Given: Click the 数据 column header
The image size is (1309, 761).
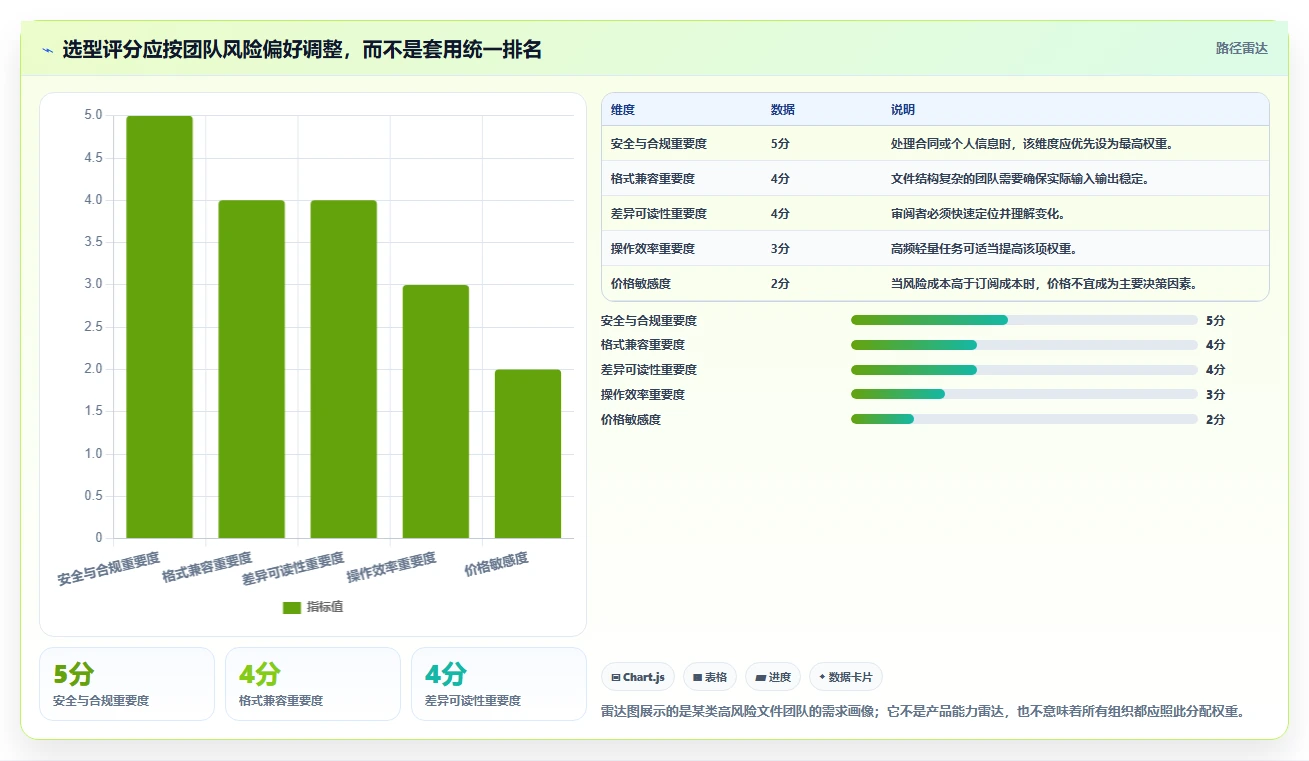Looking at the screenshot, I should [783, 110].
